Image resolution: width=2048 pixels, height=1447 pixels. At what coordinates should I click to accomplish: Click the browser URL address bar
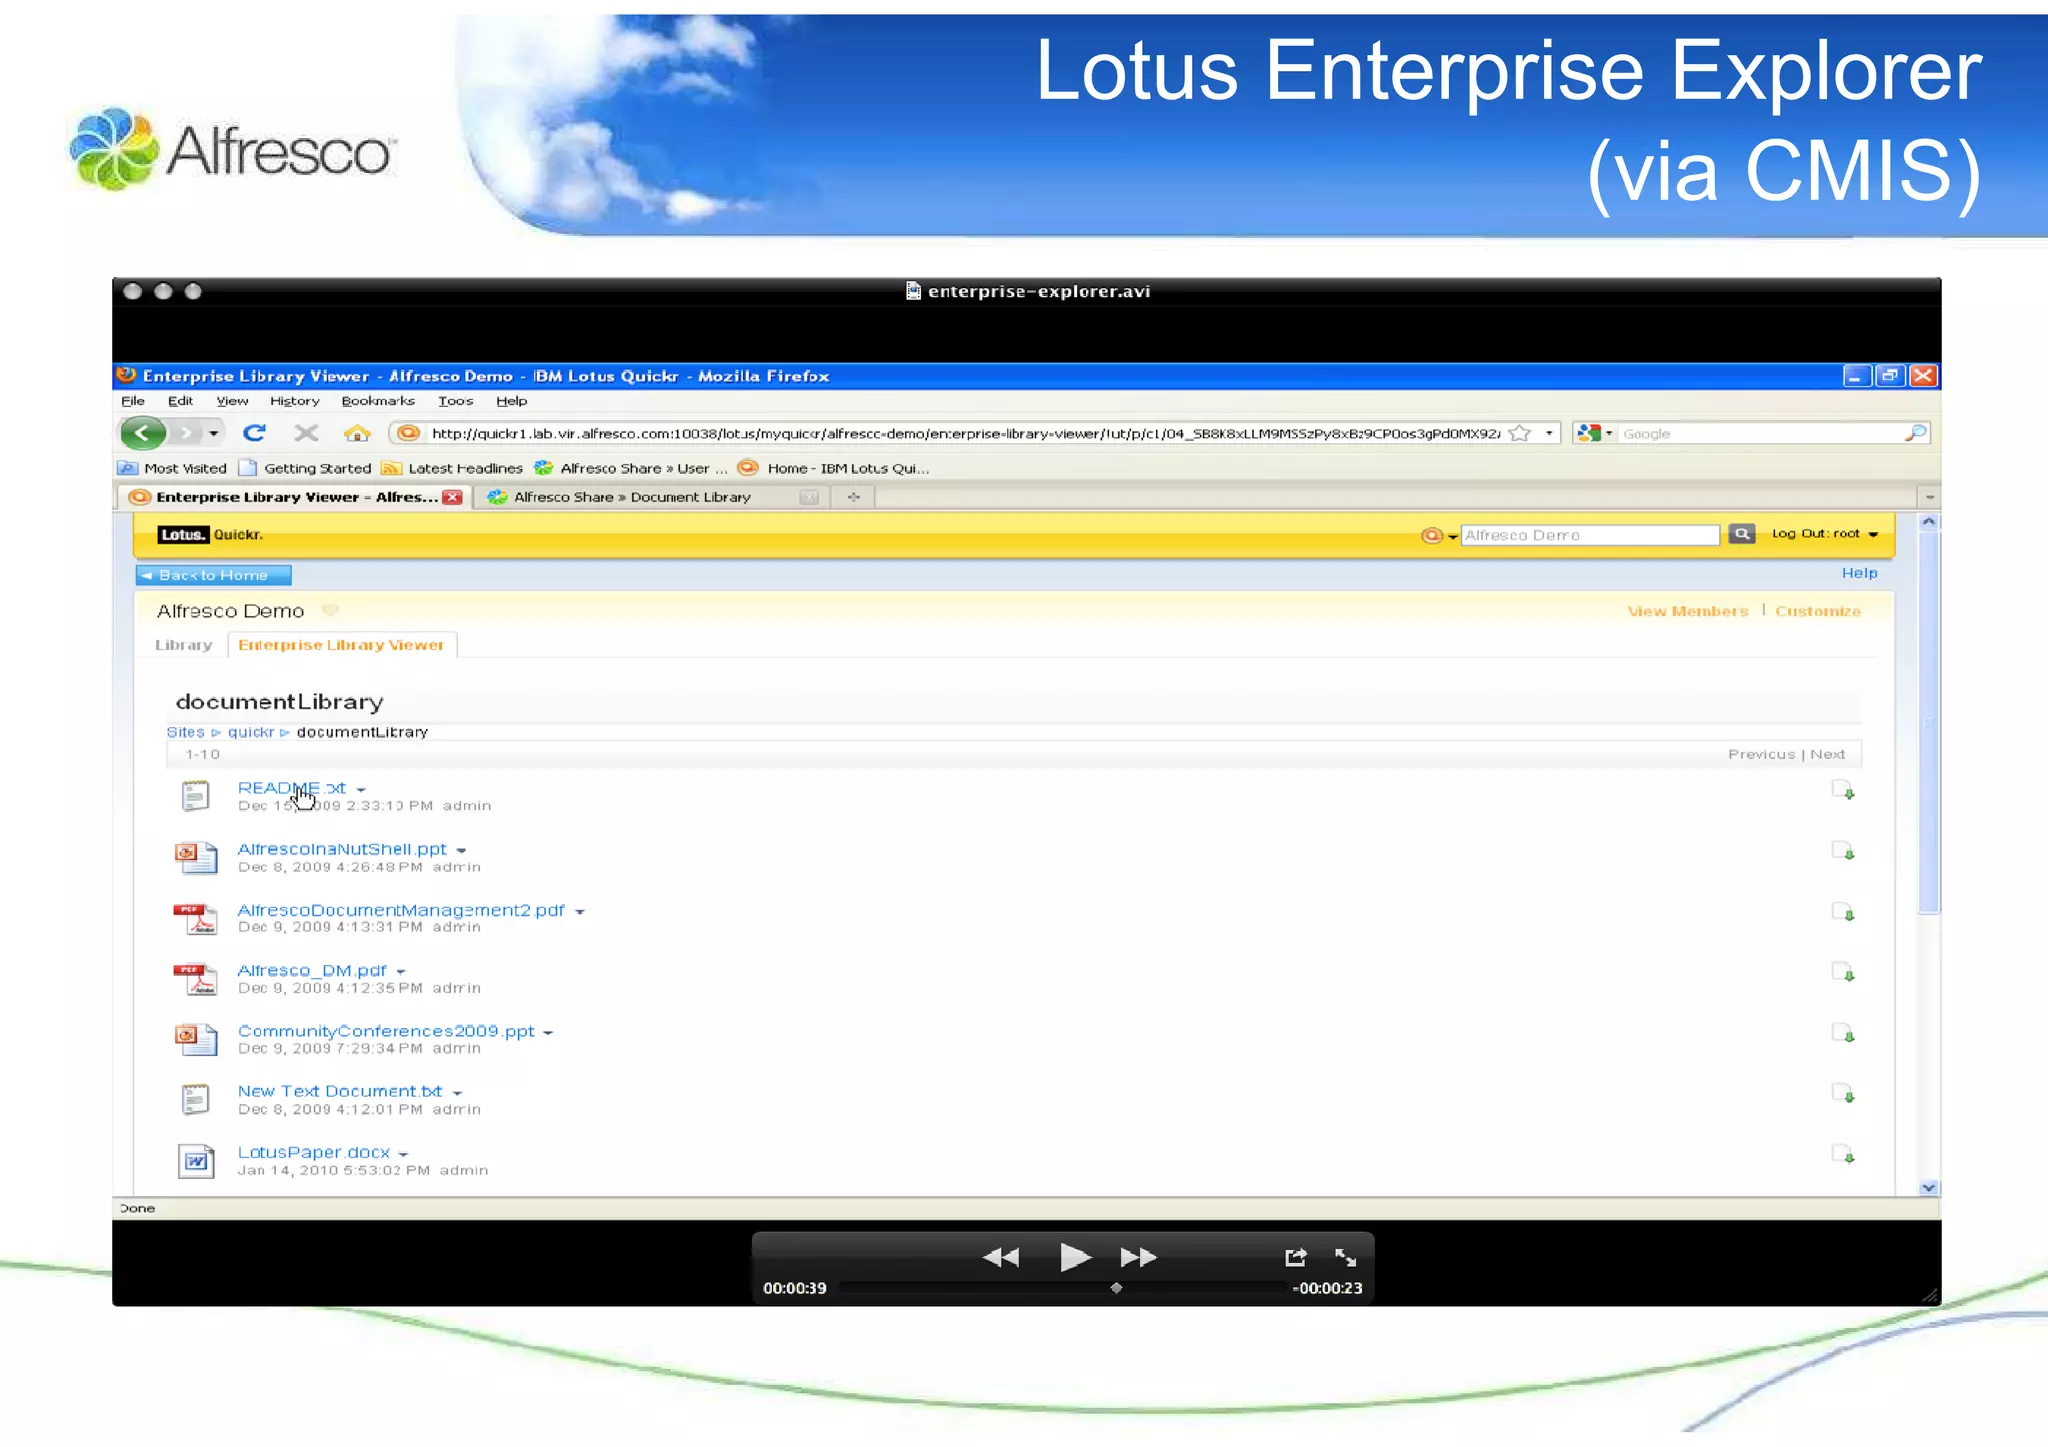[x=965, y=433]
